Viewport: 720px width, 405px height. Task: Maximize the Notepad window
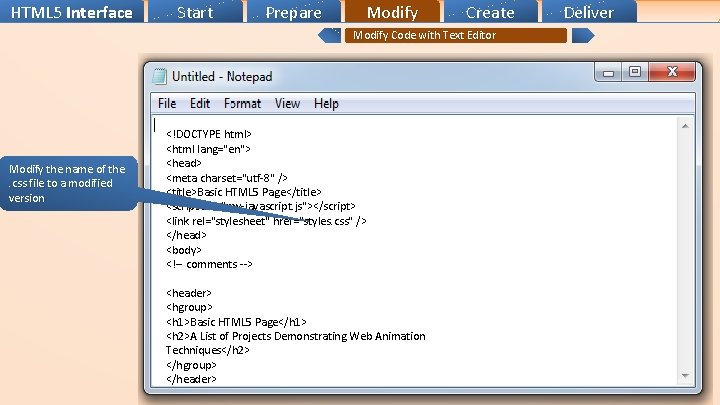click(635, 72)
